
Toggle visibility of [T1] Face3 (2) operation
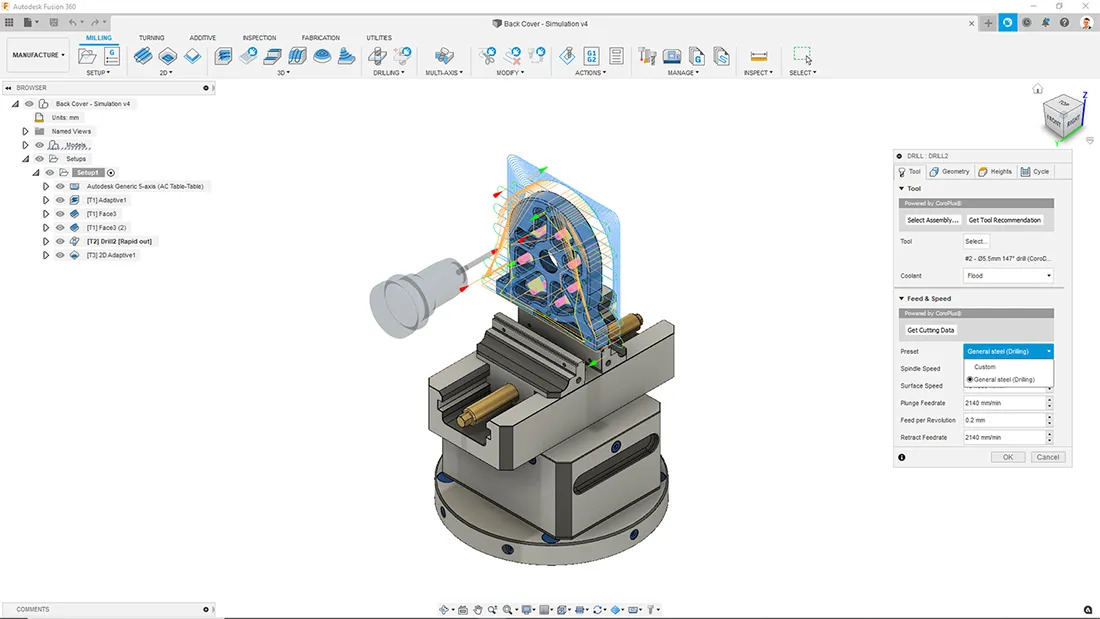click(60, 227)
